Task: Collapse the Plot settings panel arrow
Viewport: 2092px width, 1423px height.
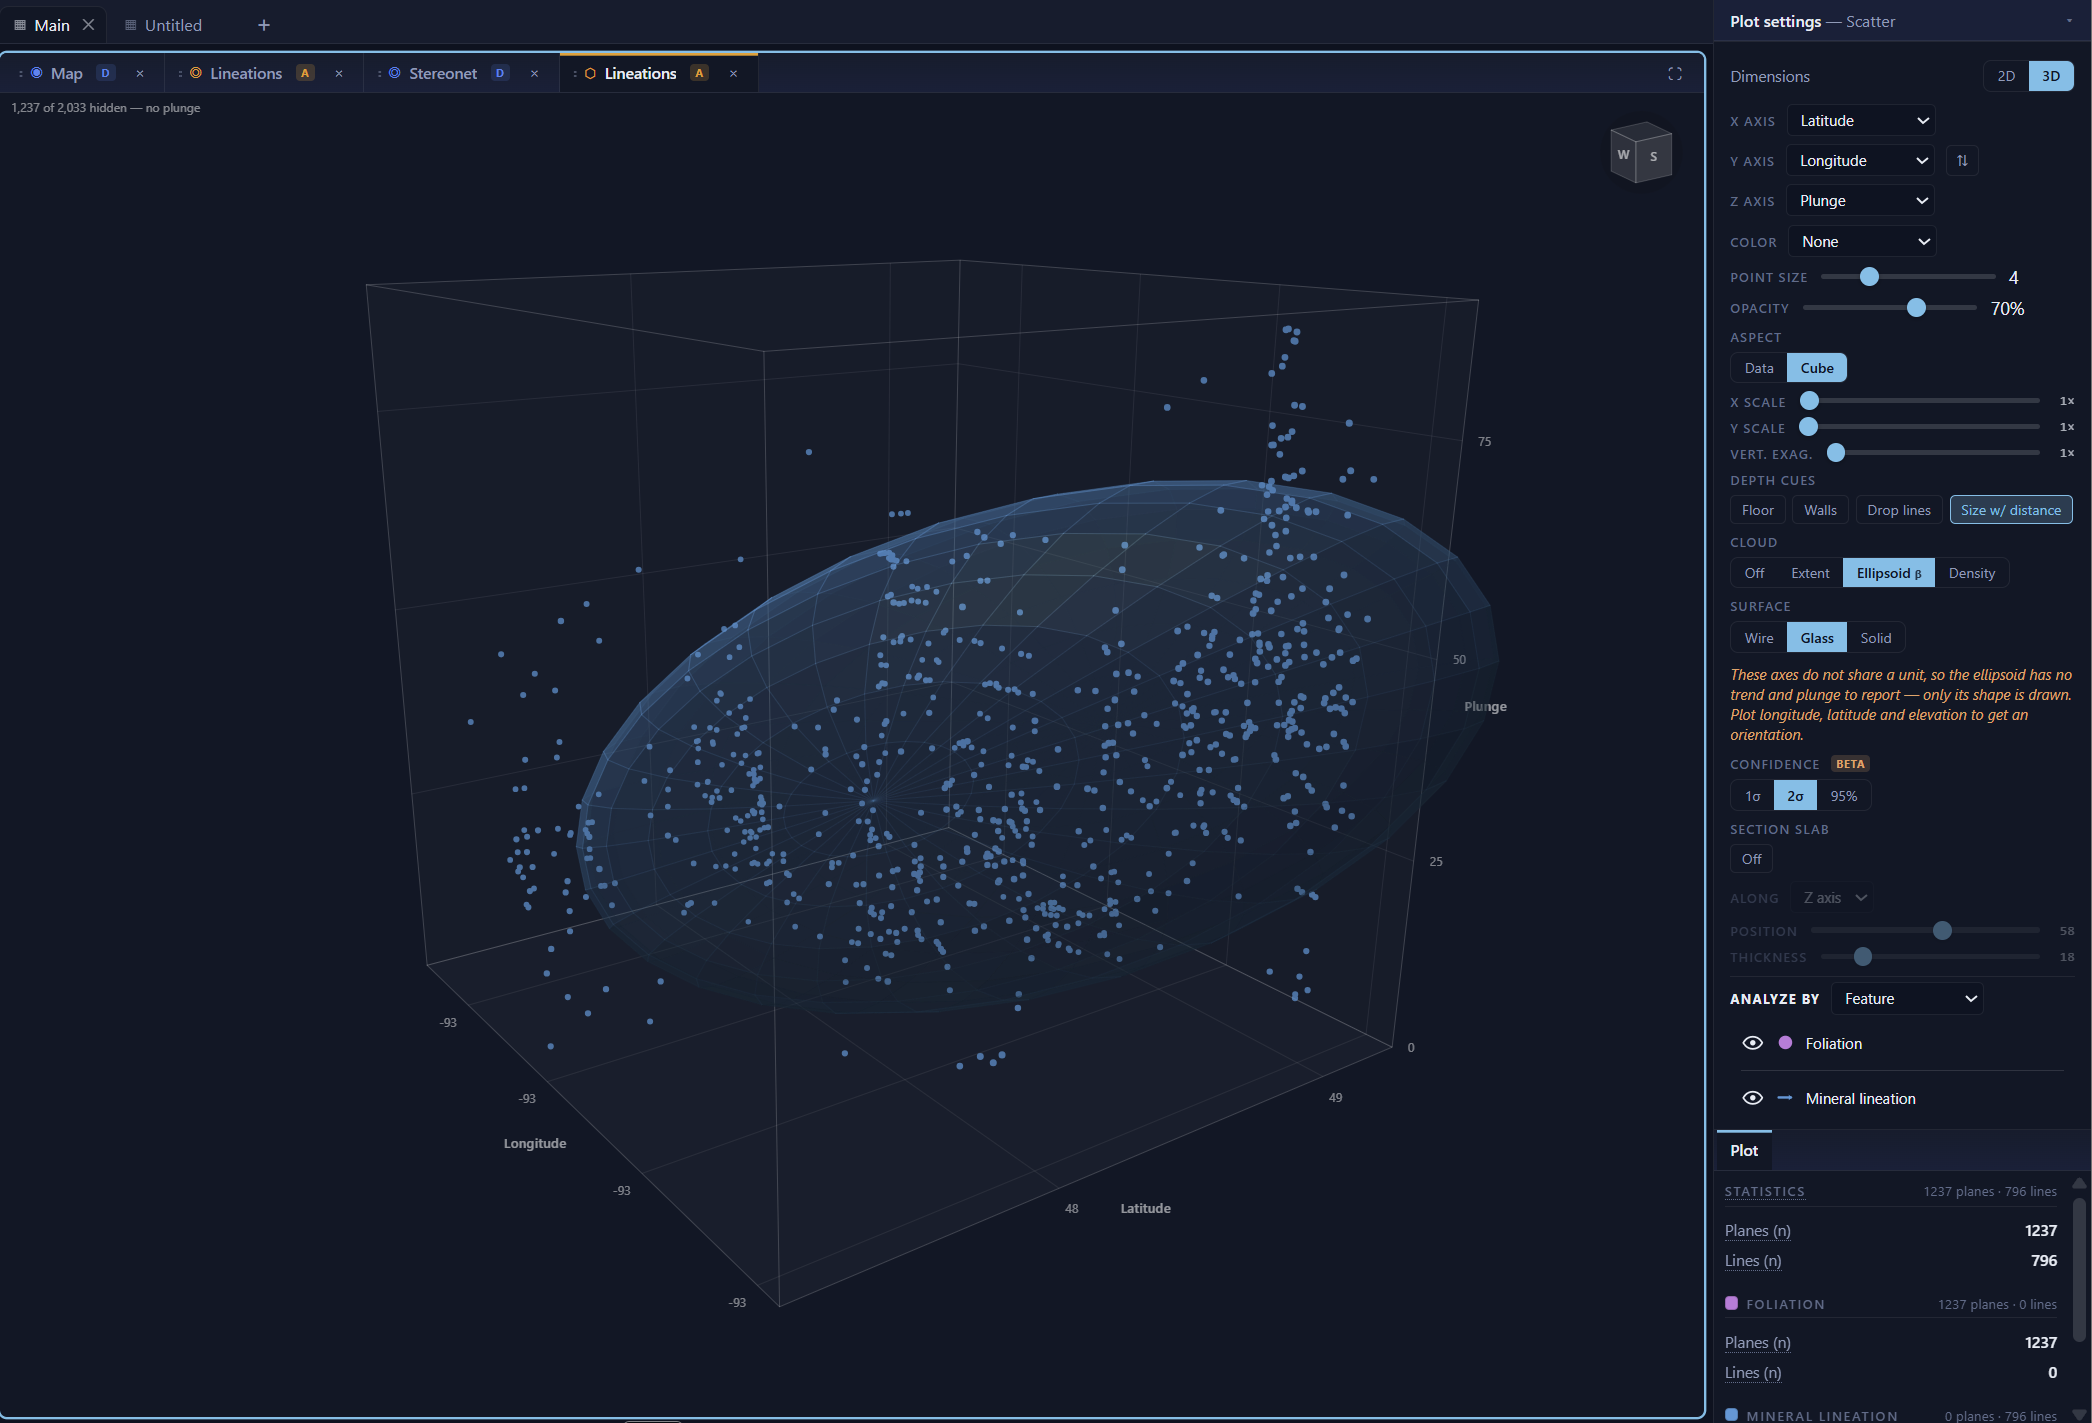Action: pos(2069,21)
